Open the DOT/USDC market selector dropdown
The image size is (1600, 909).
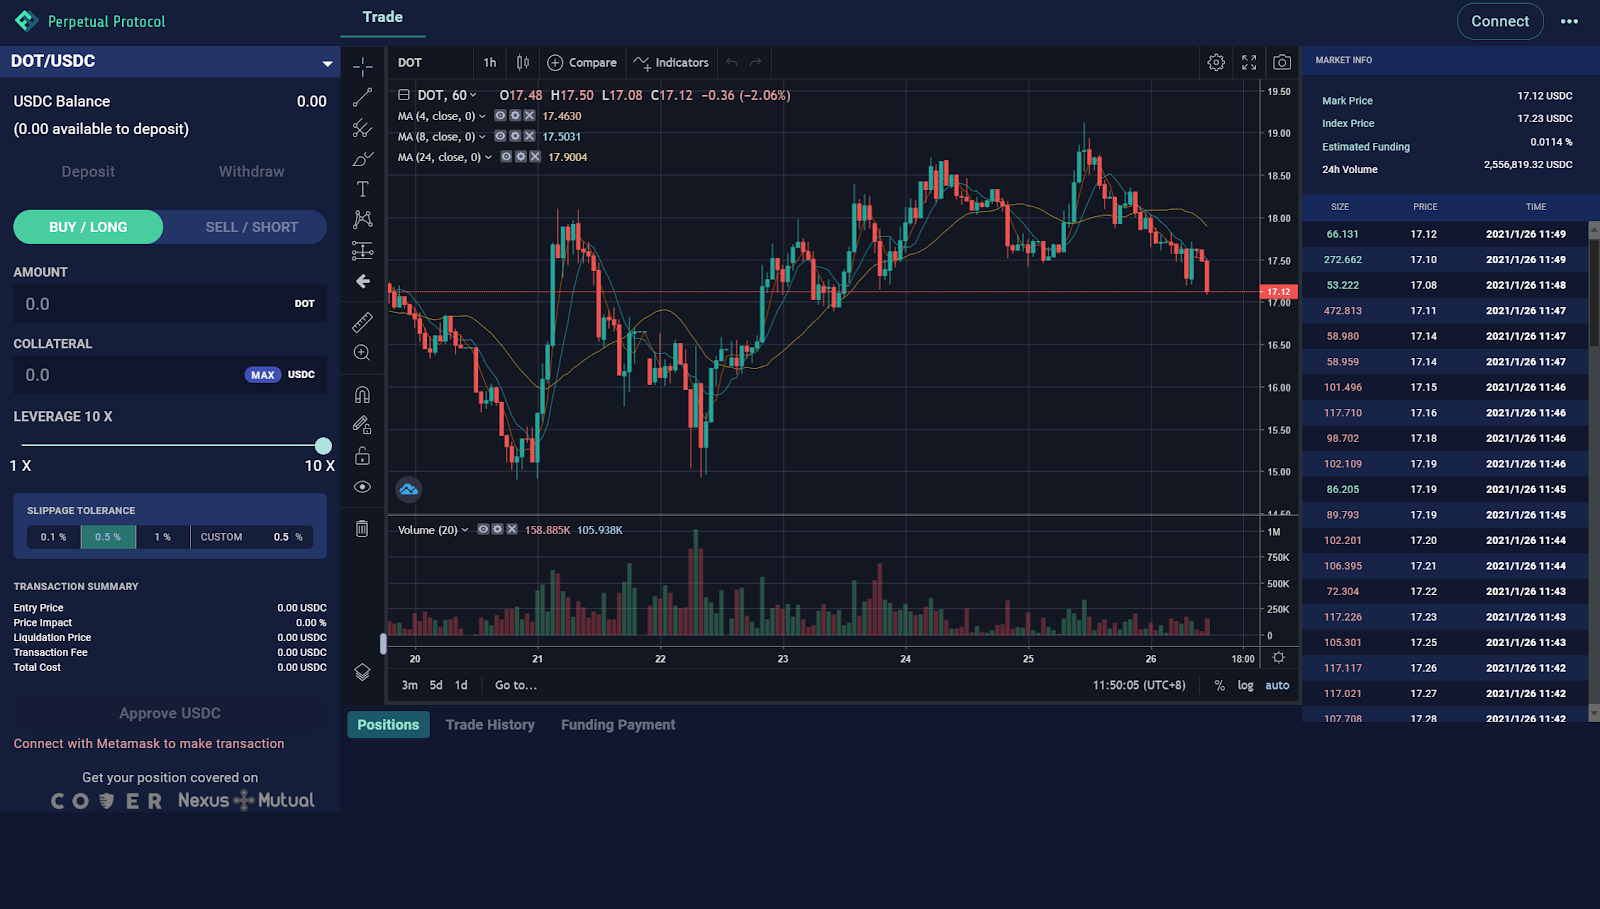tap(327, 61)
